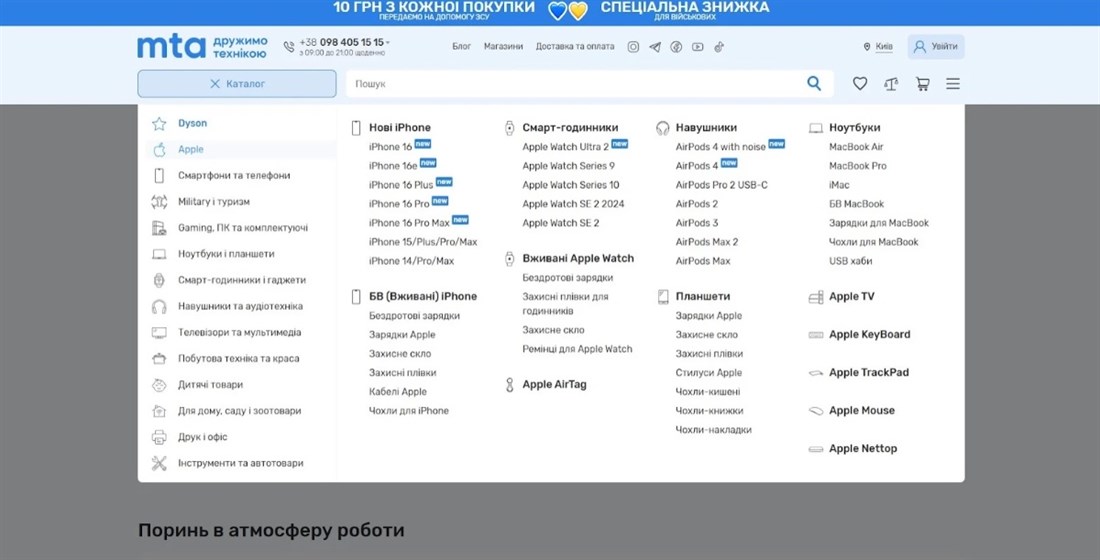Go to the Apple AirTag section
1100x560 pixels.
click(554, 385)
